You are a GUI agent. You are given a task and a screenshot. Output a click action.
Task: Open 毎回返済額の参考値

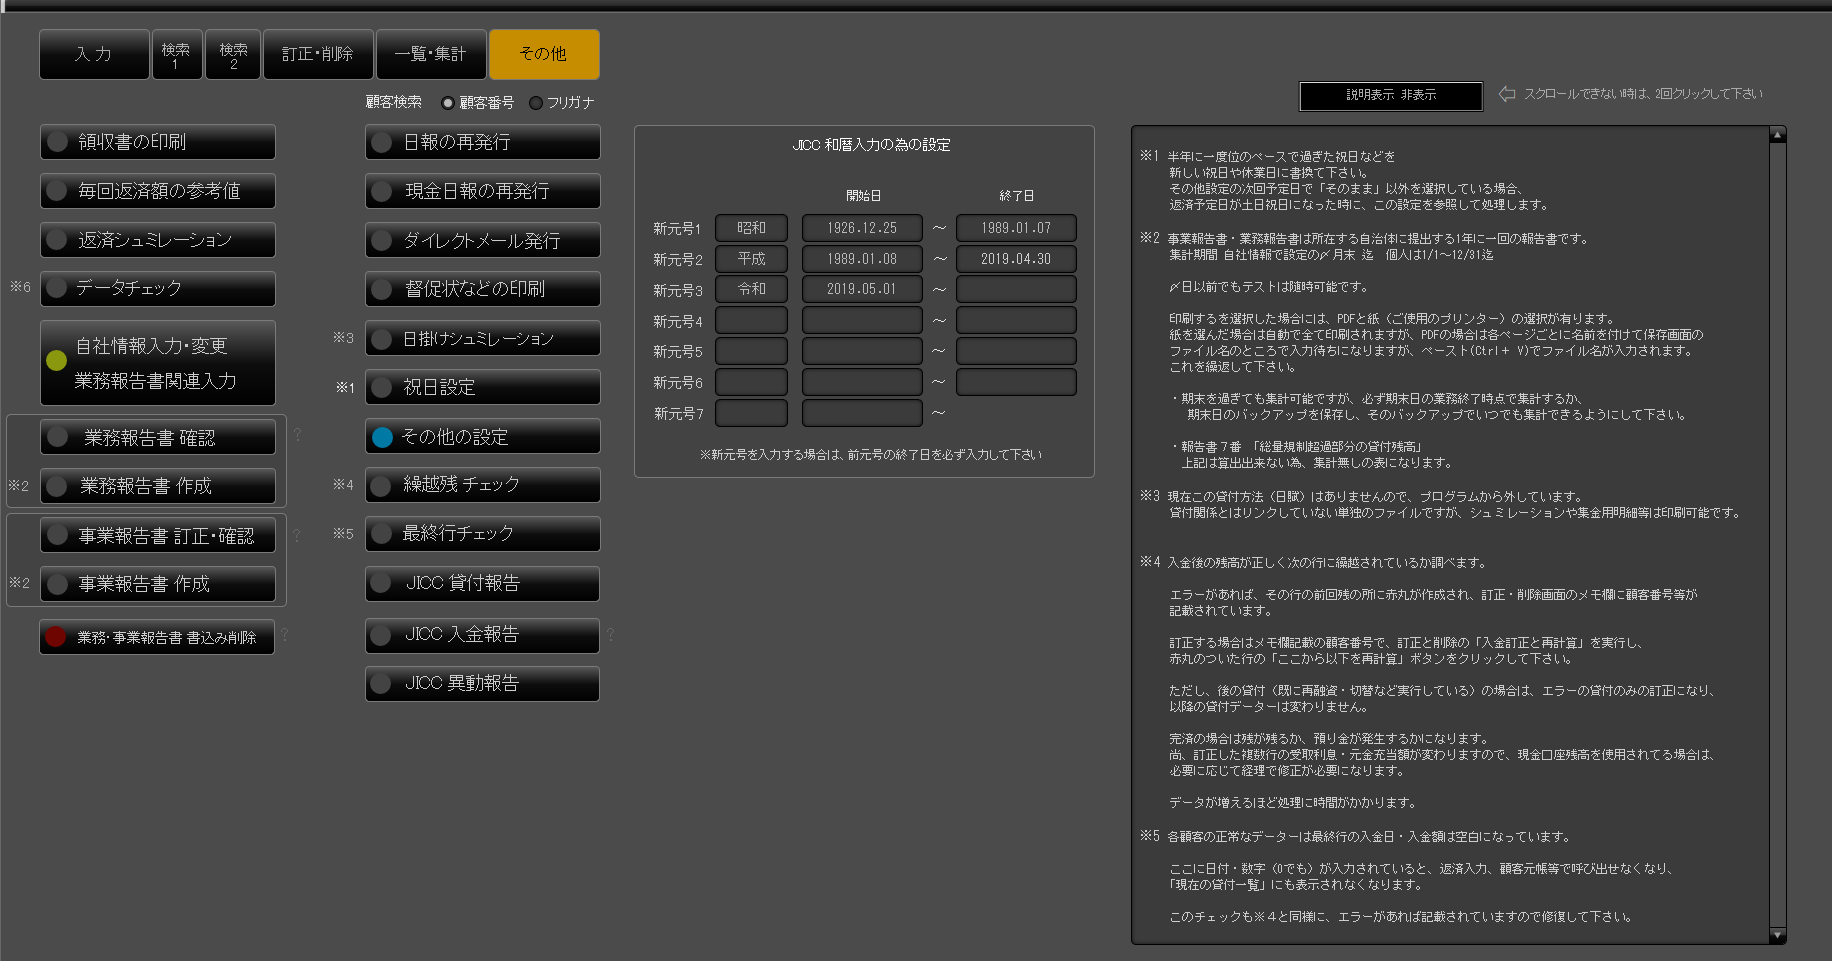click(x=158, y=191)
